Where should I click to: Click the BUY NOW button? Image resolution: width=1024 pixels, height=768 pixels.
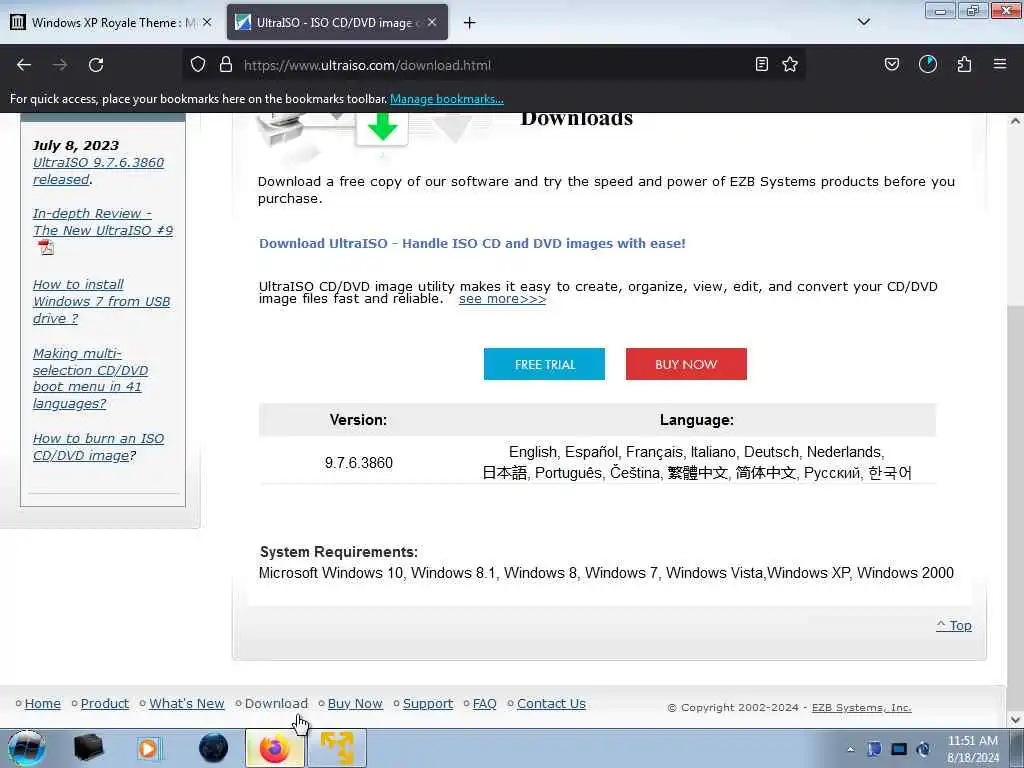click(x=686, y=364)
